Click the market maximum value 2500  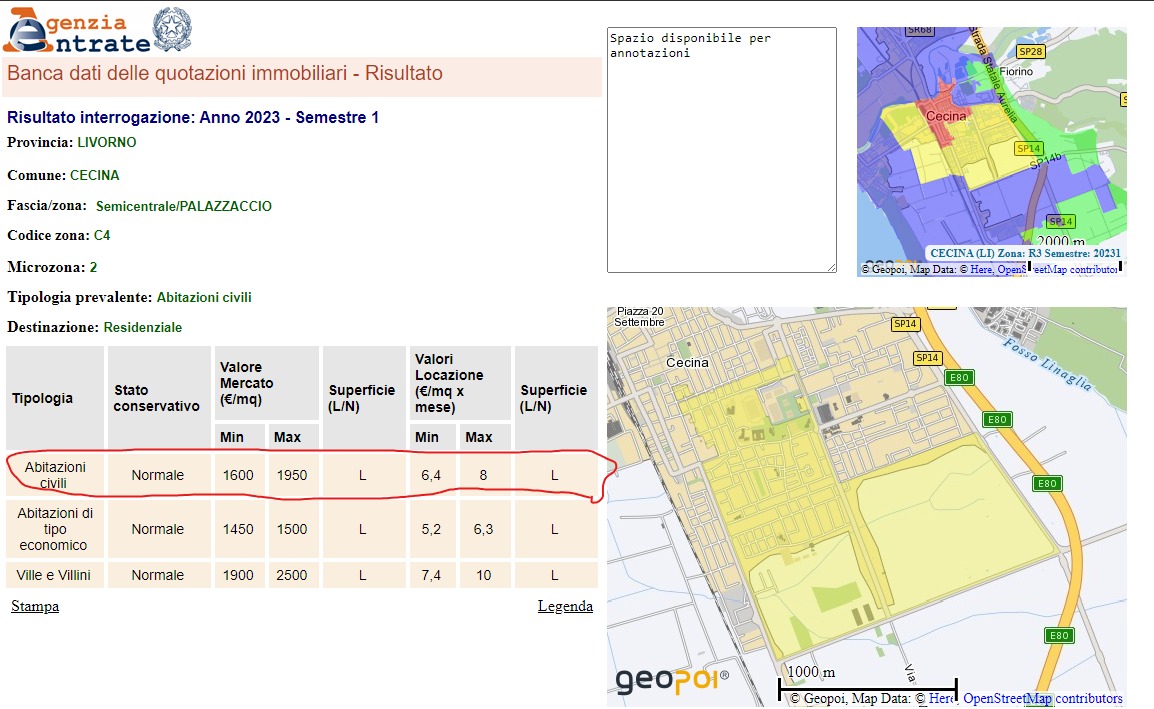tap(292, 575)
